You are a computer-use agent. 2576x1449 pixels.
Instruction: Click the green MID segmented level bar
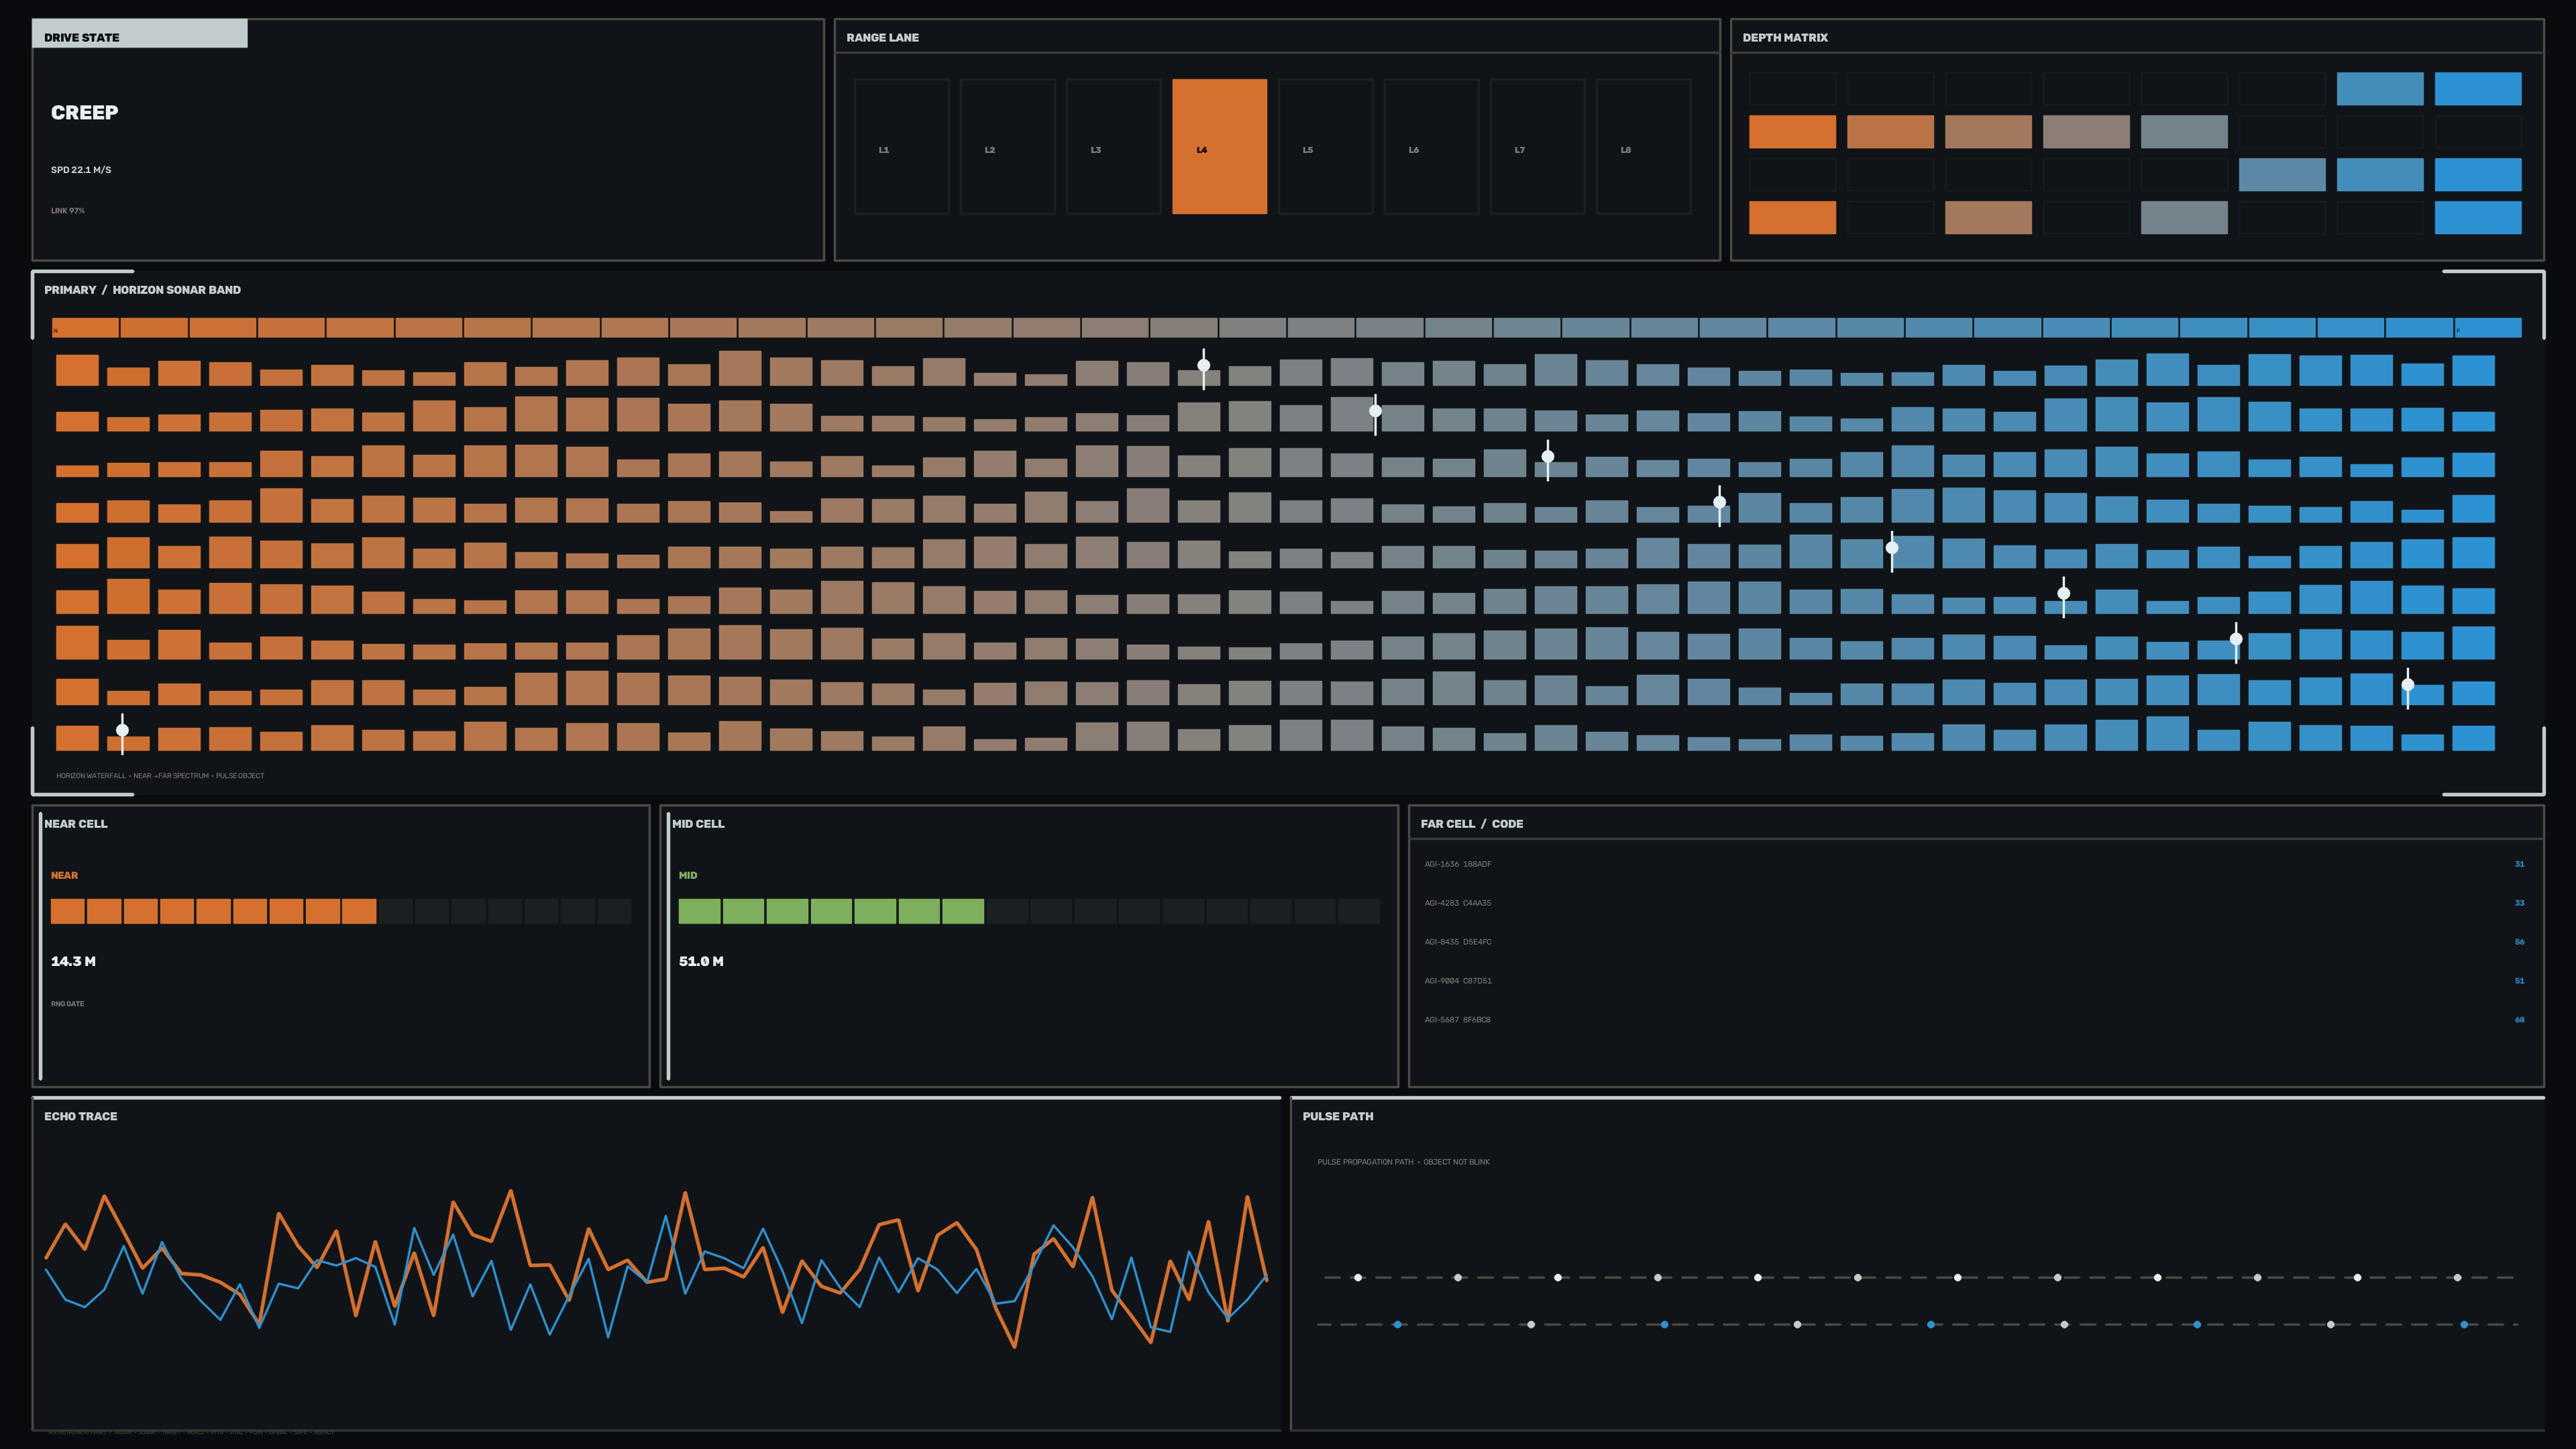tap(1029, 911)
